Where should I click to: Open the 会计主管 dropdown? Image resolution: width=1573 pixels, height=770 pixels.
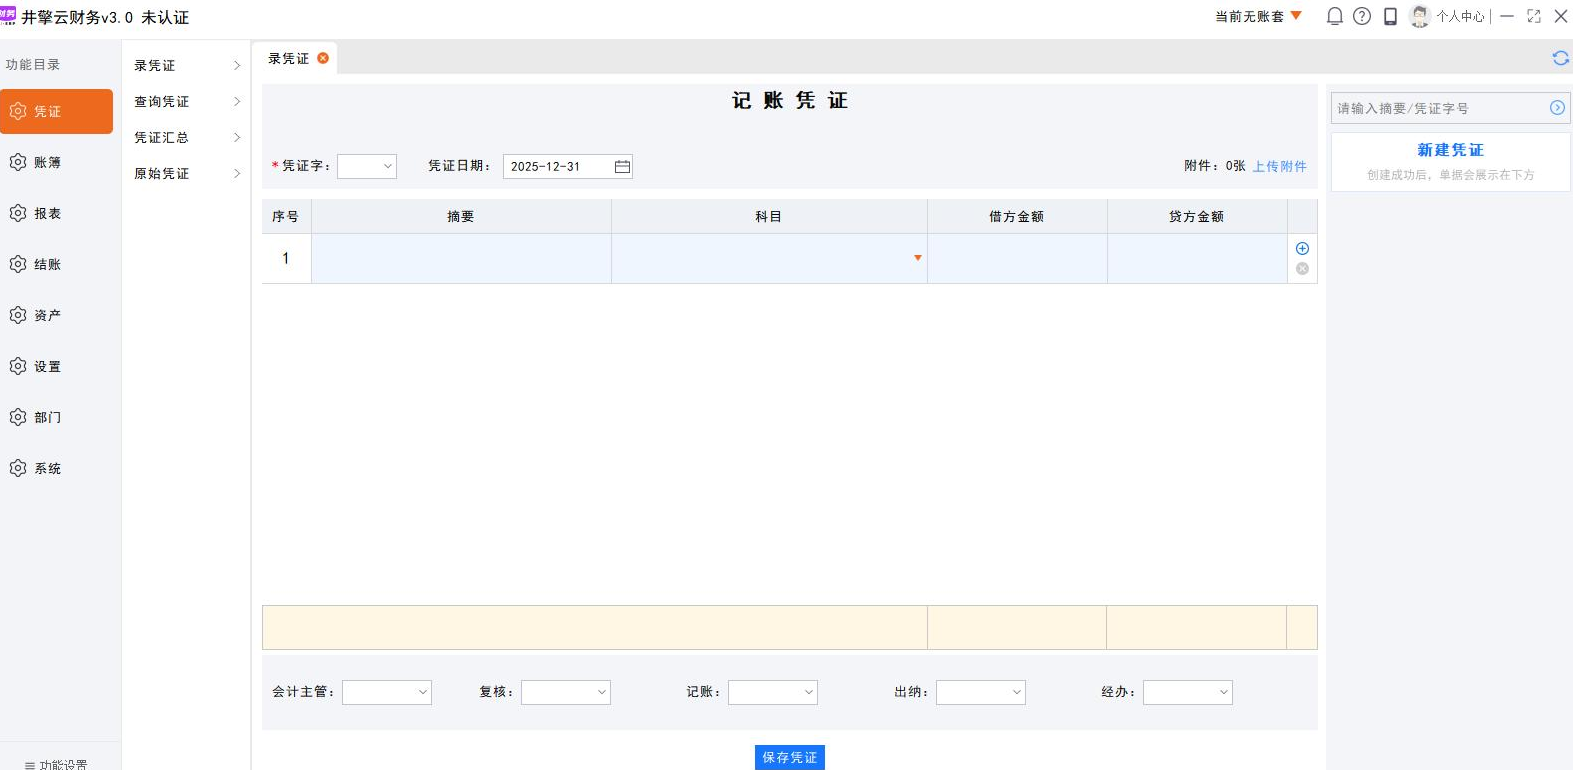coord(387,692)
